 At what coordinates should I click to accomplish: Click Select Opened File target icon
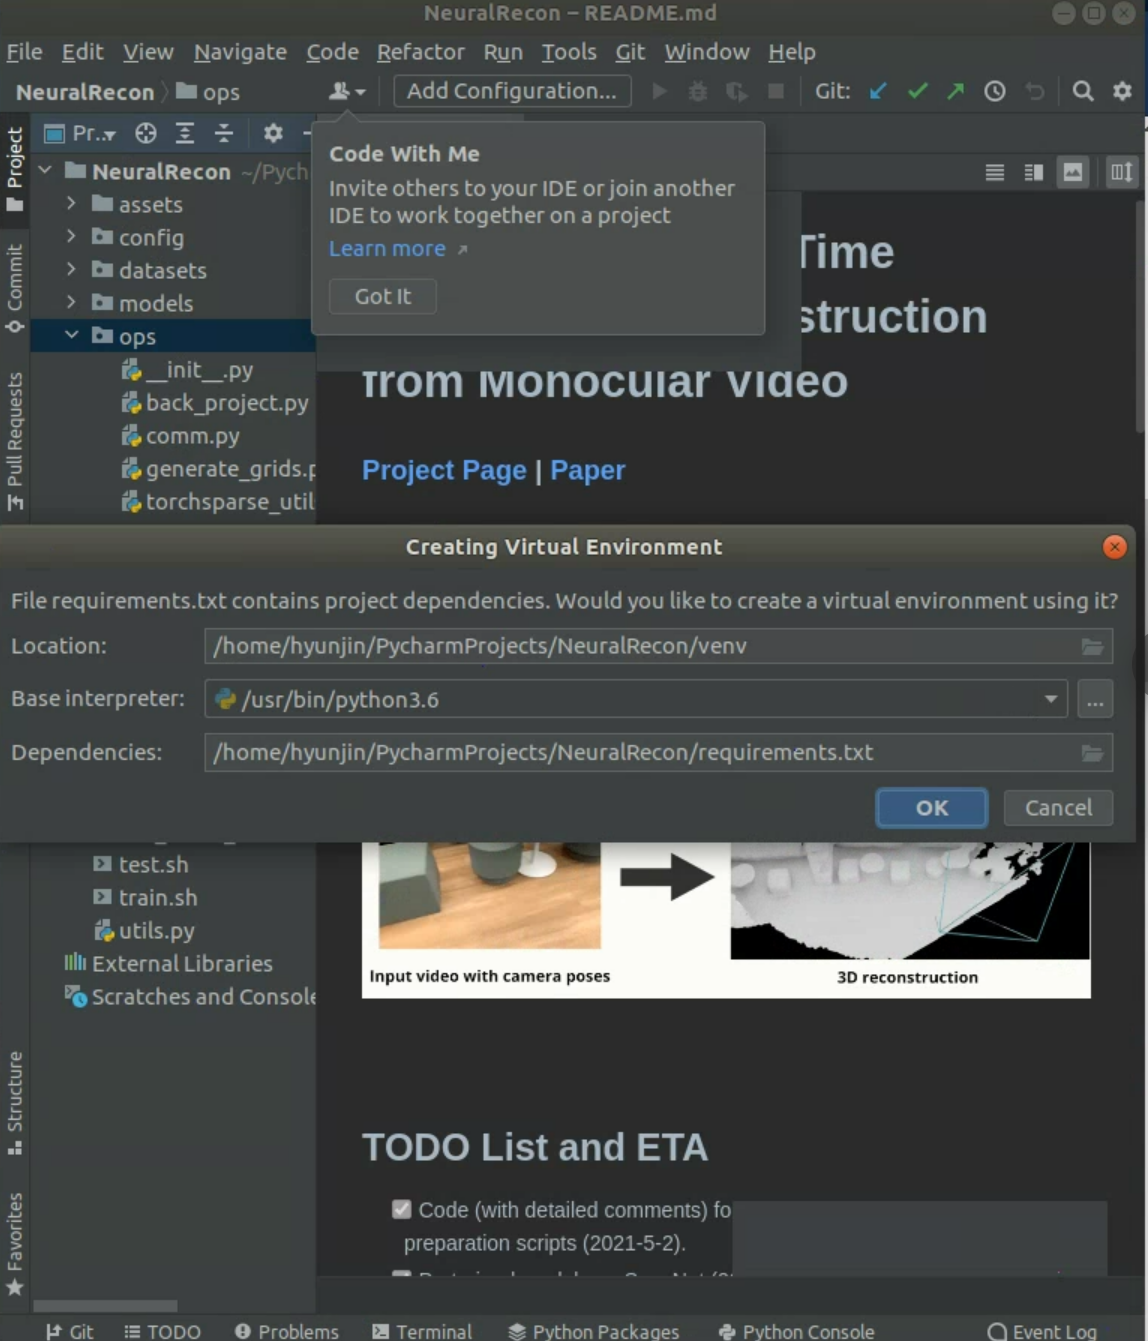coord(146,133)
